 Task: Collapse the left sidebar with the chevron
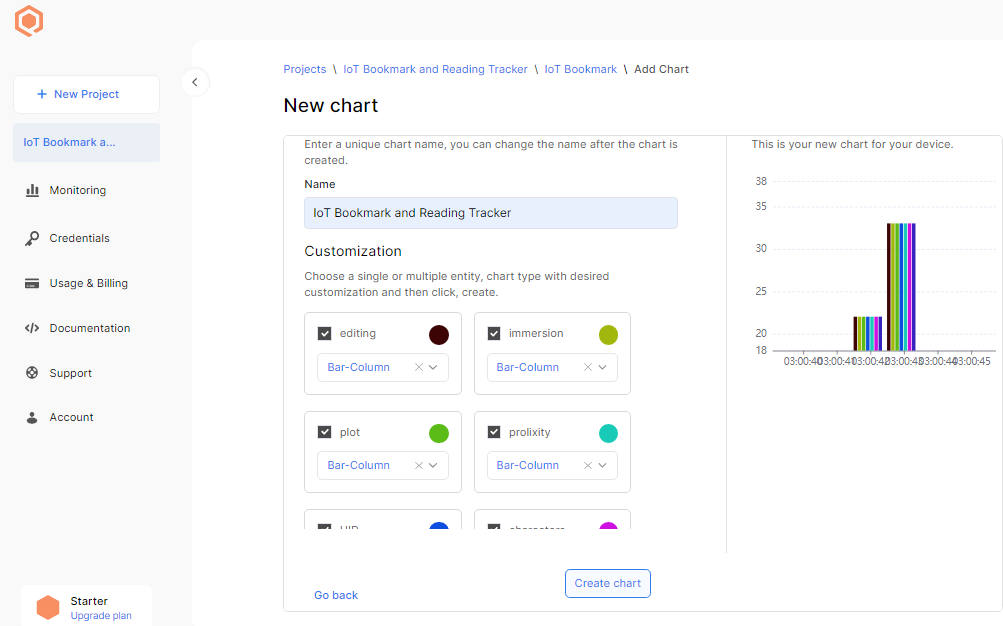pos(194,82)
